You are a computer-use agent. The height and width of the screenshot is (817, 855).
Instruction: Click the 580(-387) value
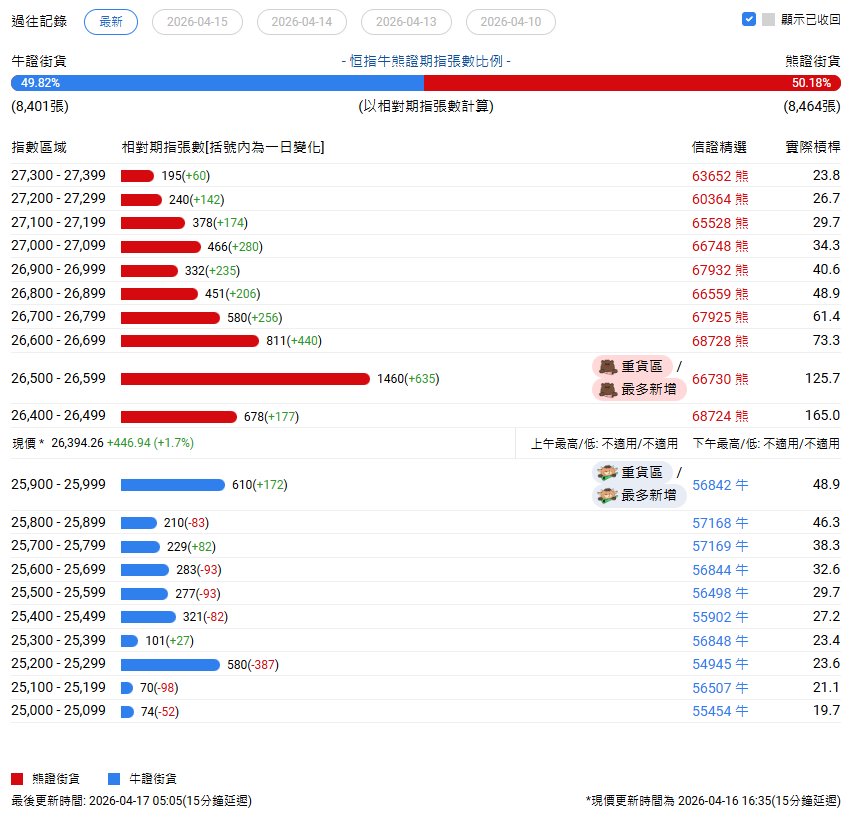coord(253,665)
